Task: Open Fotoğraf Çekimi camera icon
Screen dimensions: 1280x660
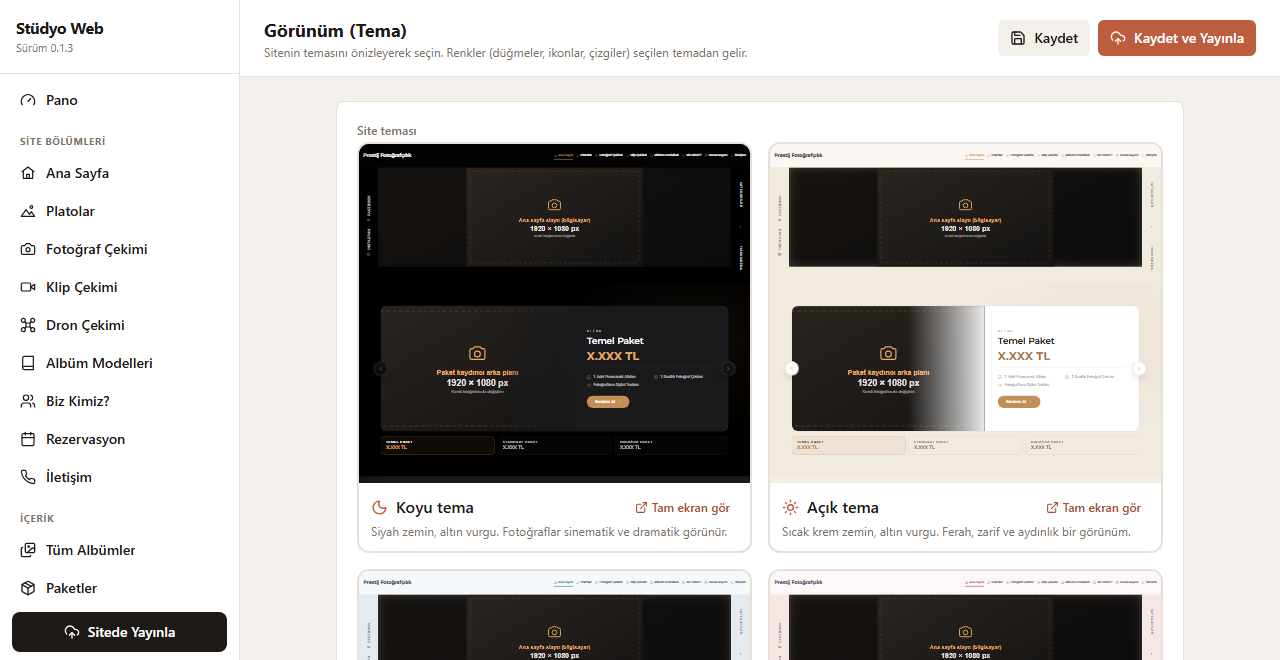Action: (28, 249)
